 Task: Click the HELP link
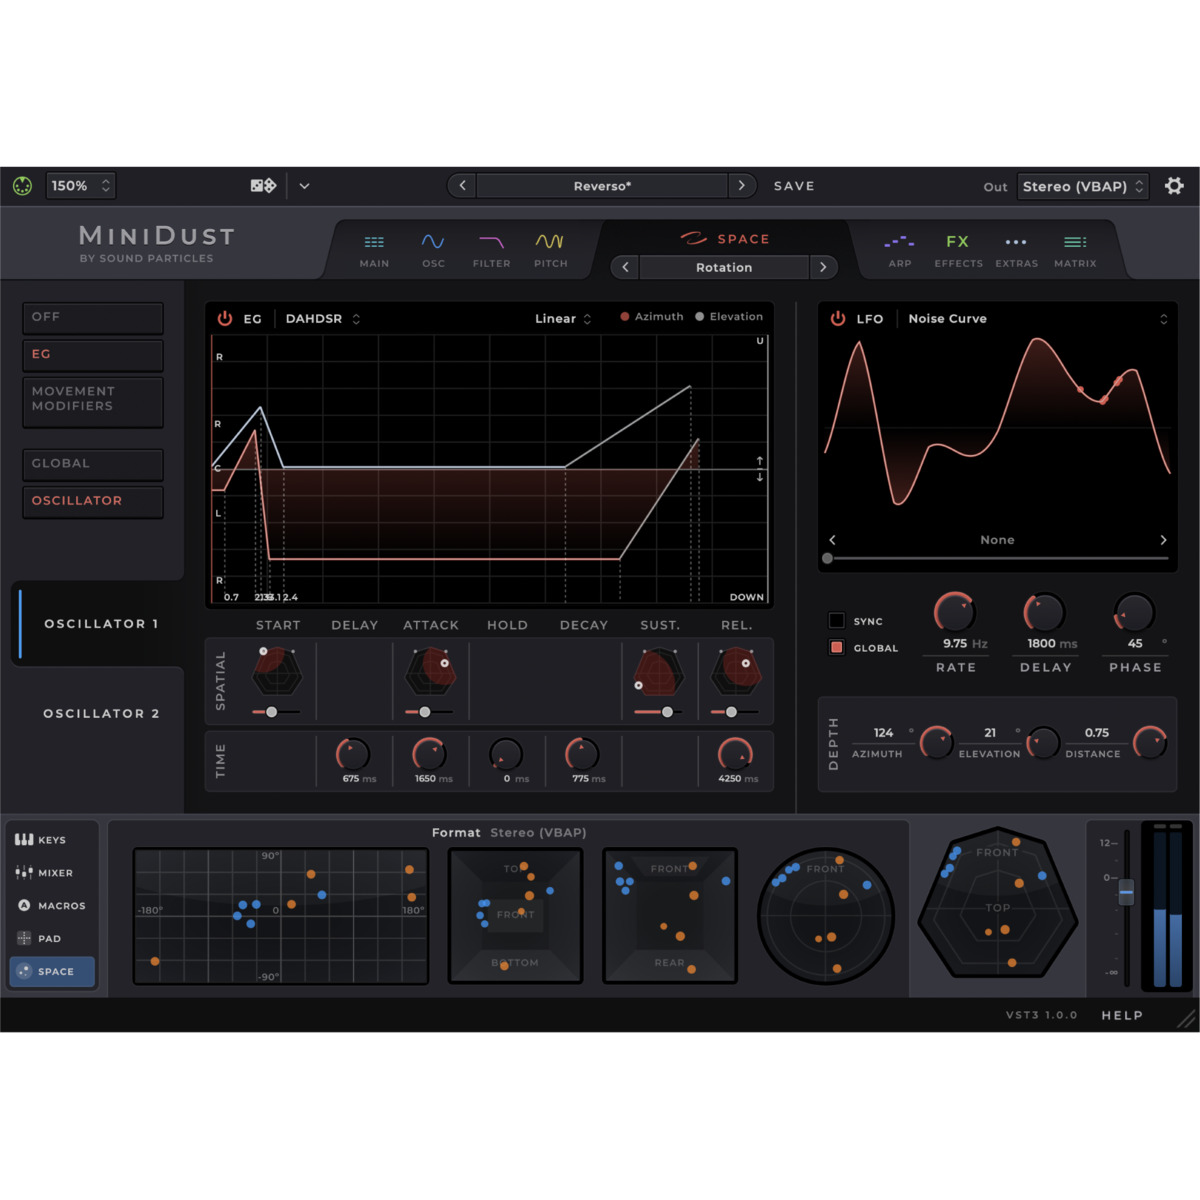click(x=1122, y=1015)
